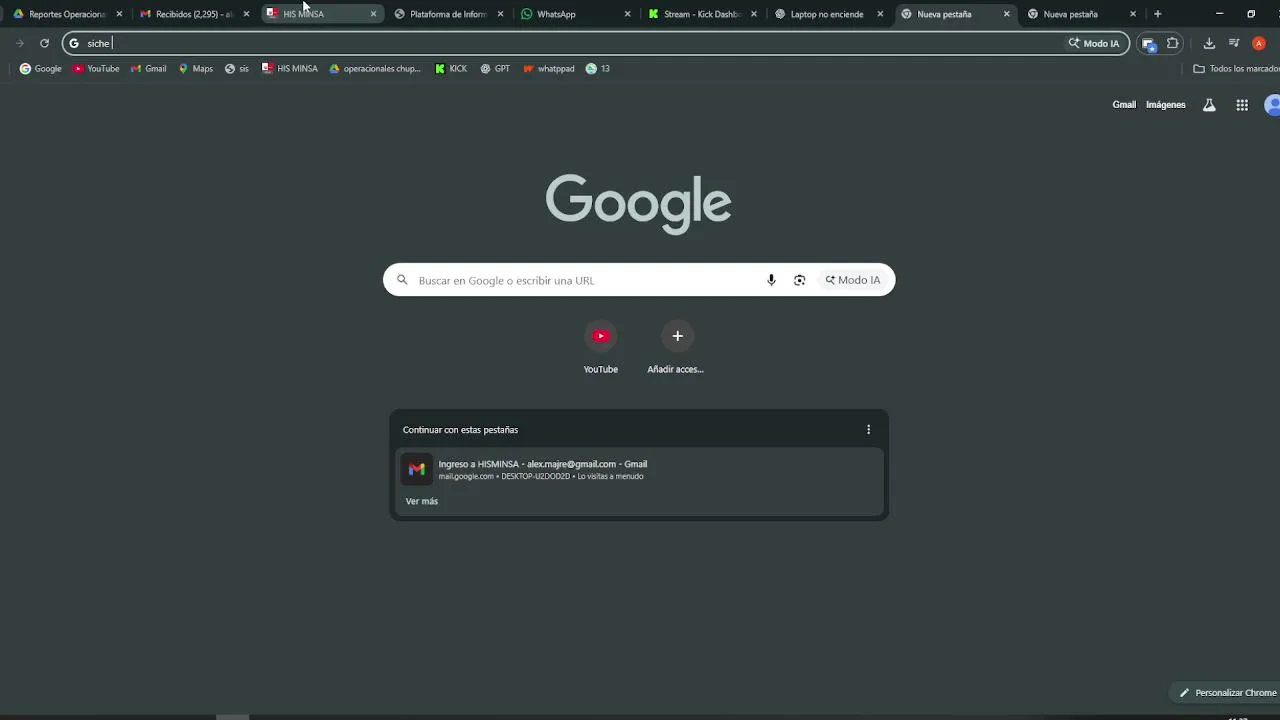Select the first Nueva pestaña tab
1280x720 pixels.
(x=956, y=14)
